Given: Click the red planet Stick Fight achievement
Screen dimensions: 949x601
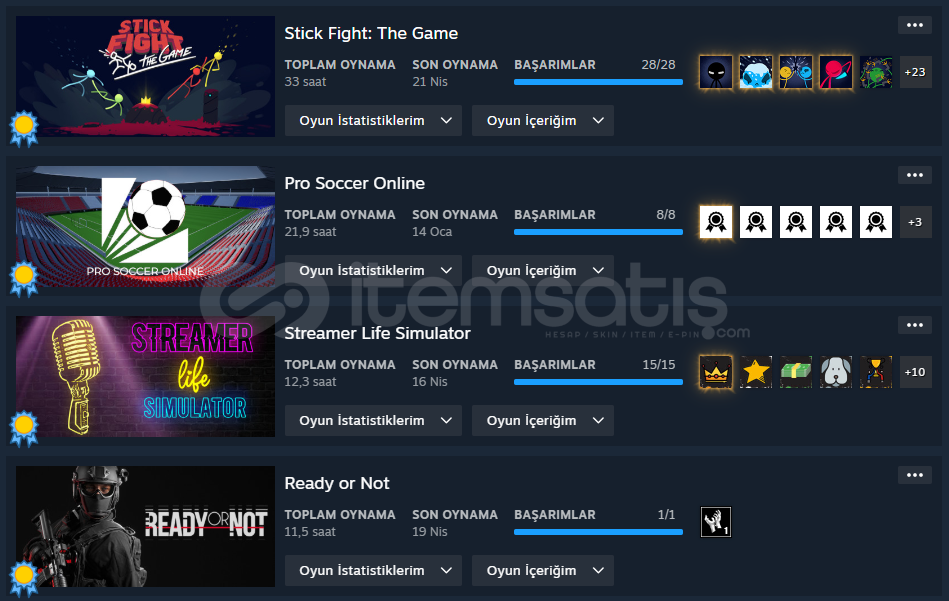Looking at the screenshot, I should pos(836,72).
